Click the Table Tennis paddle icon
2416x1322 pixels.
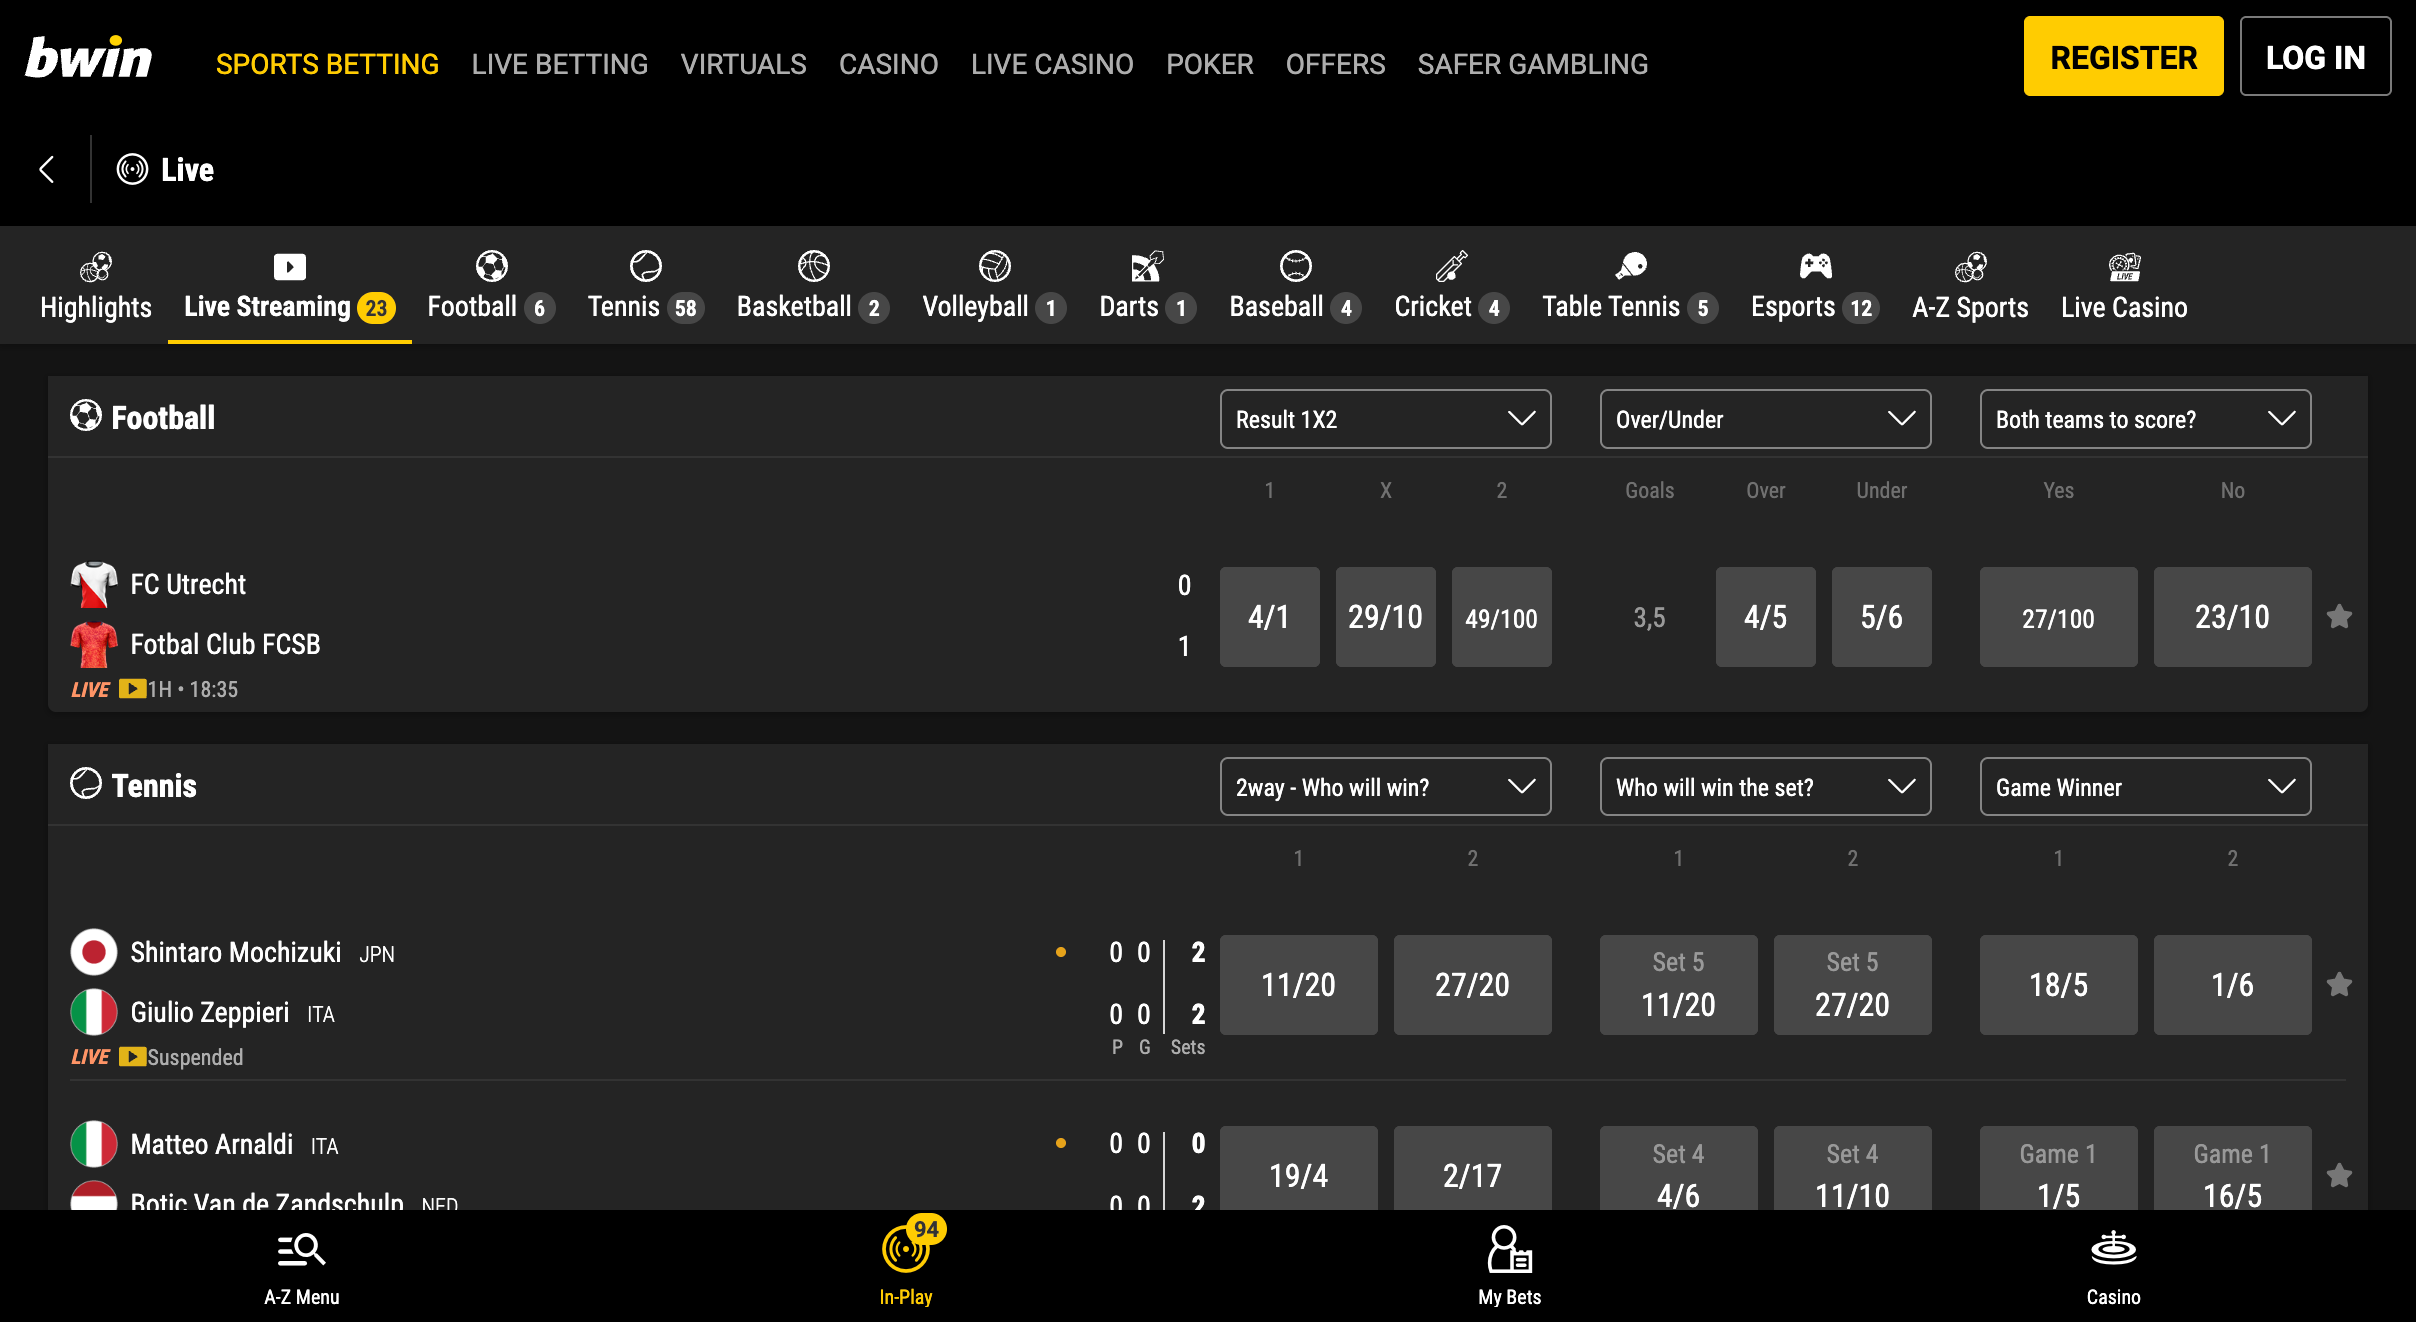click(1630, 266)
